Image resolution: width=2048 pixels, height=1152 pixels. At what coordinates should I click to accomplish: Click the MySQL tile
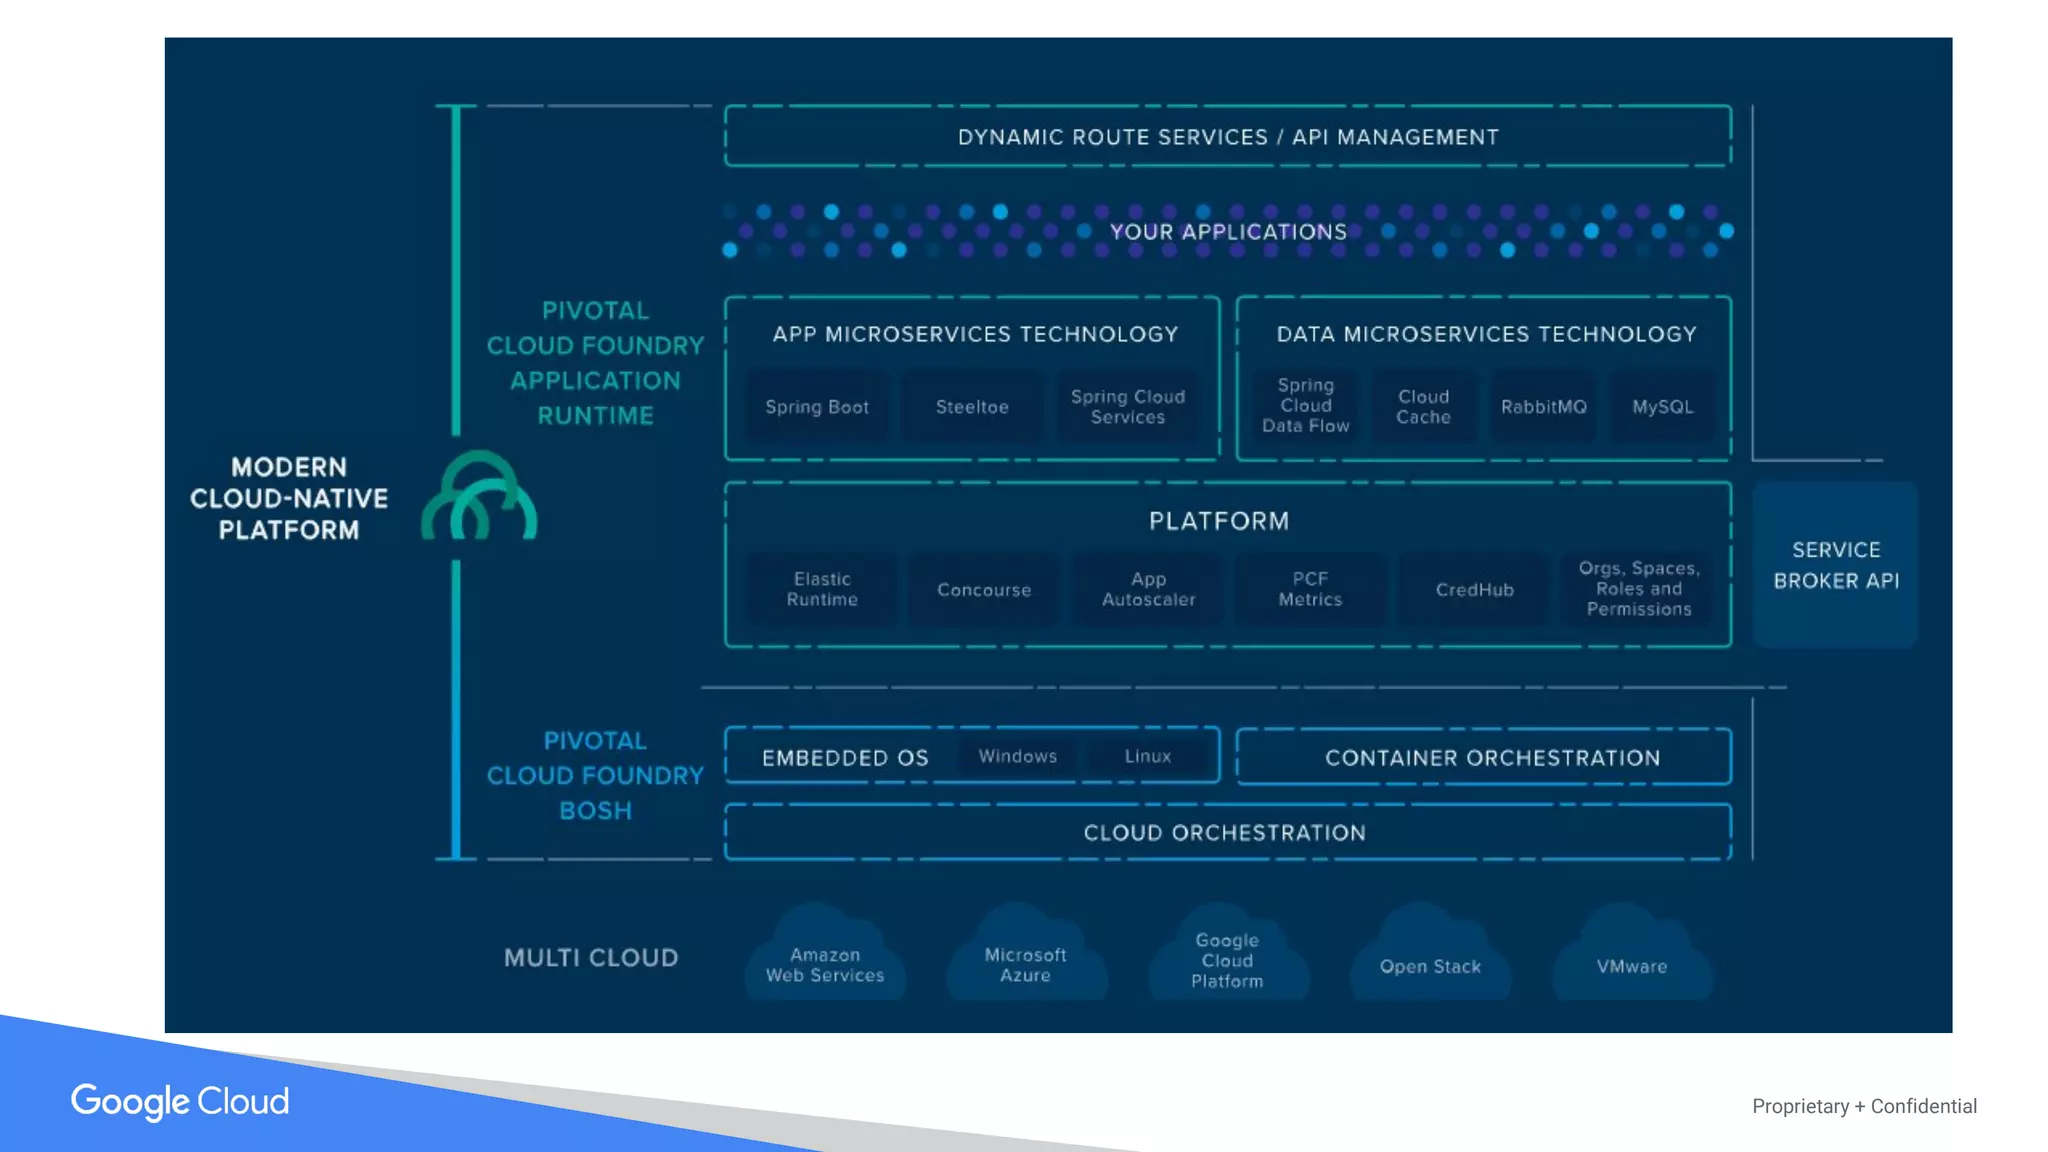(1663, 407)
